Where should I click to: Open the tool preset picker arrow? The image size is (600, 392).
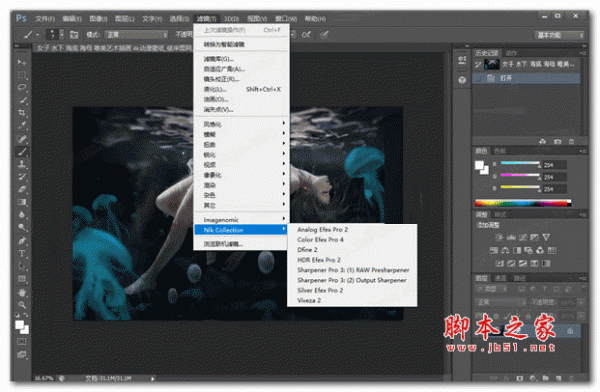pyautogui.click(x=38, y=35)
